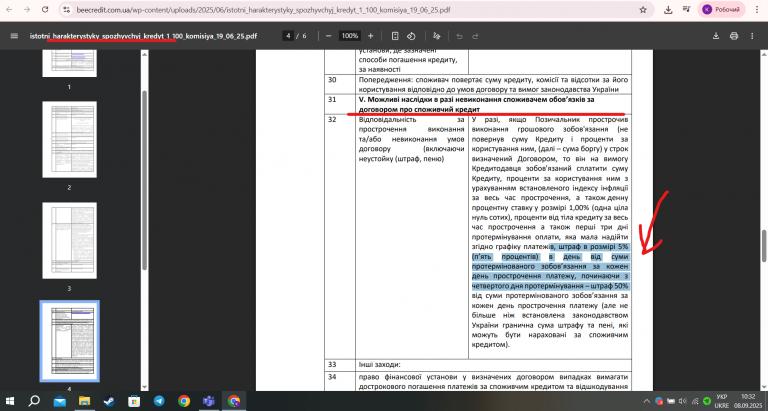768x411 pixels.
Task: Activate the draw annotation tool
Action: (x=437, y=36)
